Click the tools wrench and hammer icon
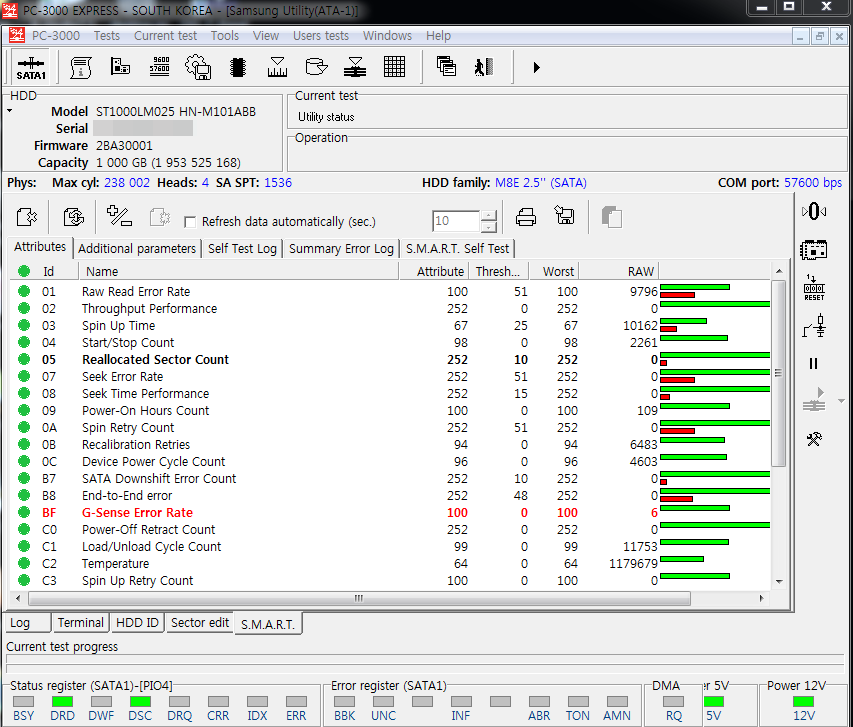 (x=814, y=439)
